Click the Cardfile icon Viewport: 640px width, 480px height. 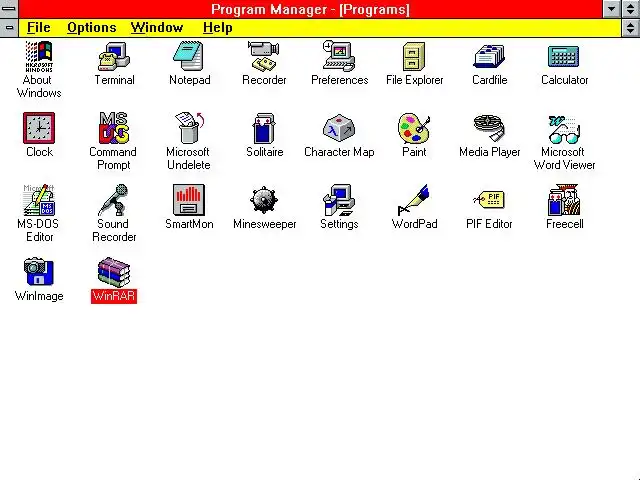click(x=489, y=56)
